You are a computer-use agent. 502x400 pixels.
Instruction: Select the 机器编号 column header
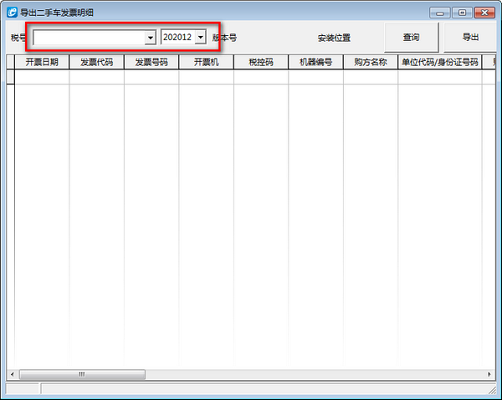316,62
